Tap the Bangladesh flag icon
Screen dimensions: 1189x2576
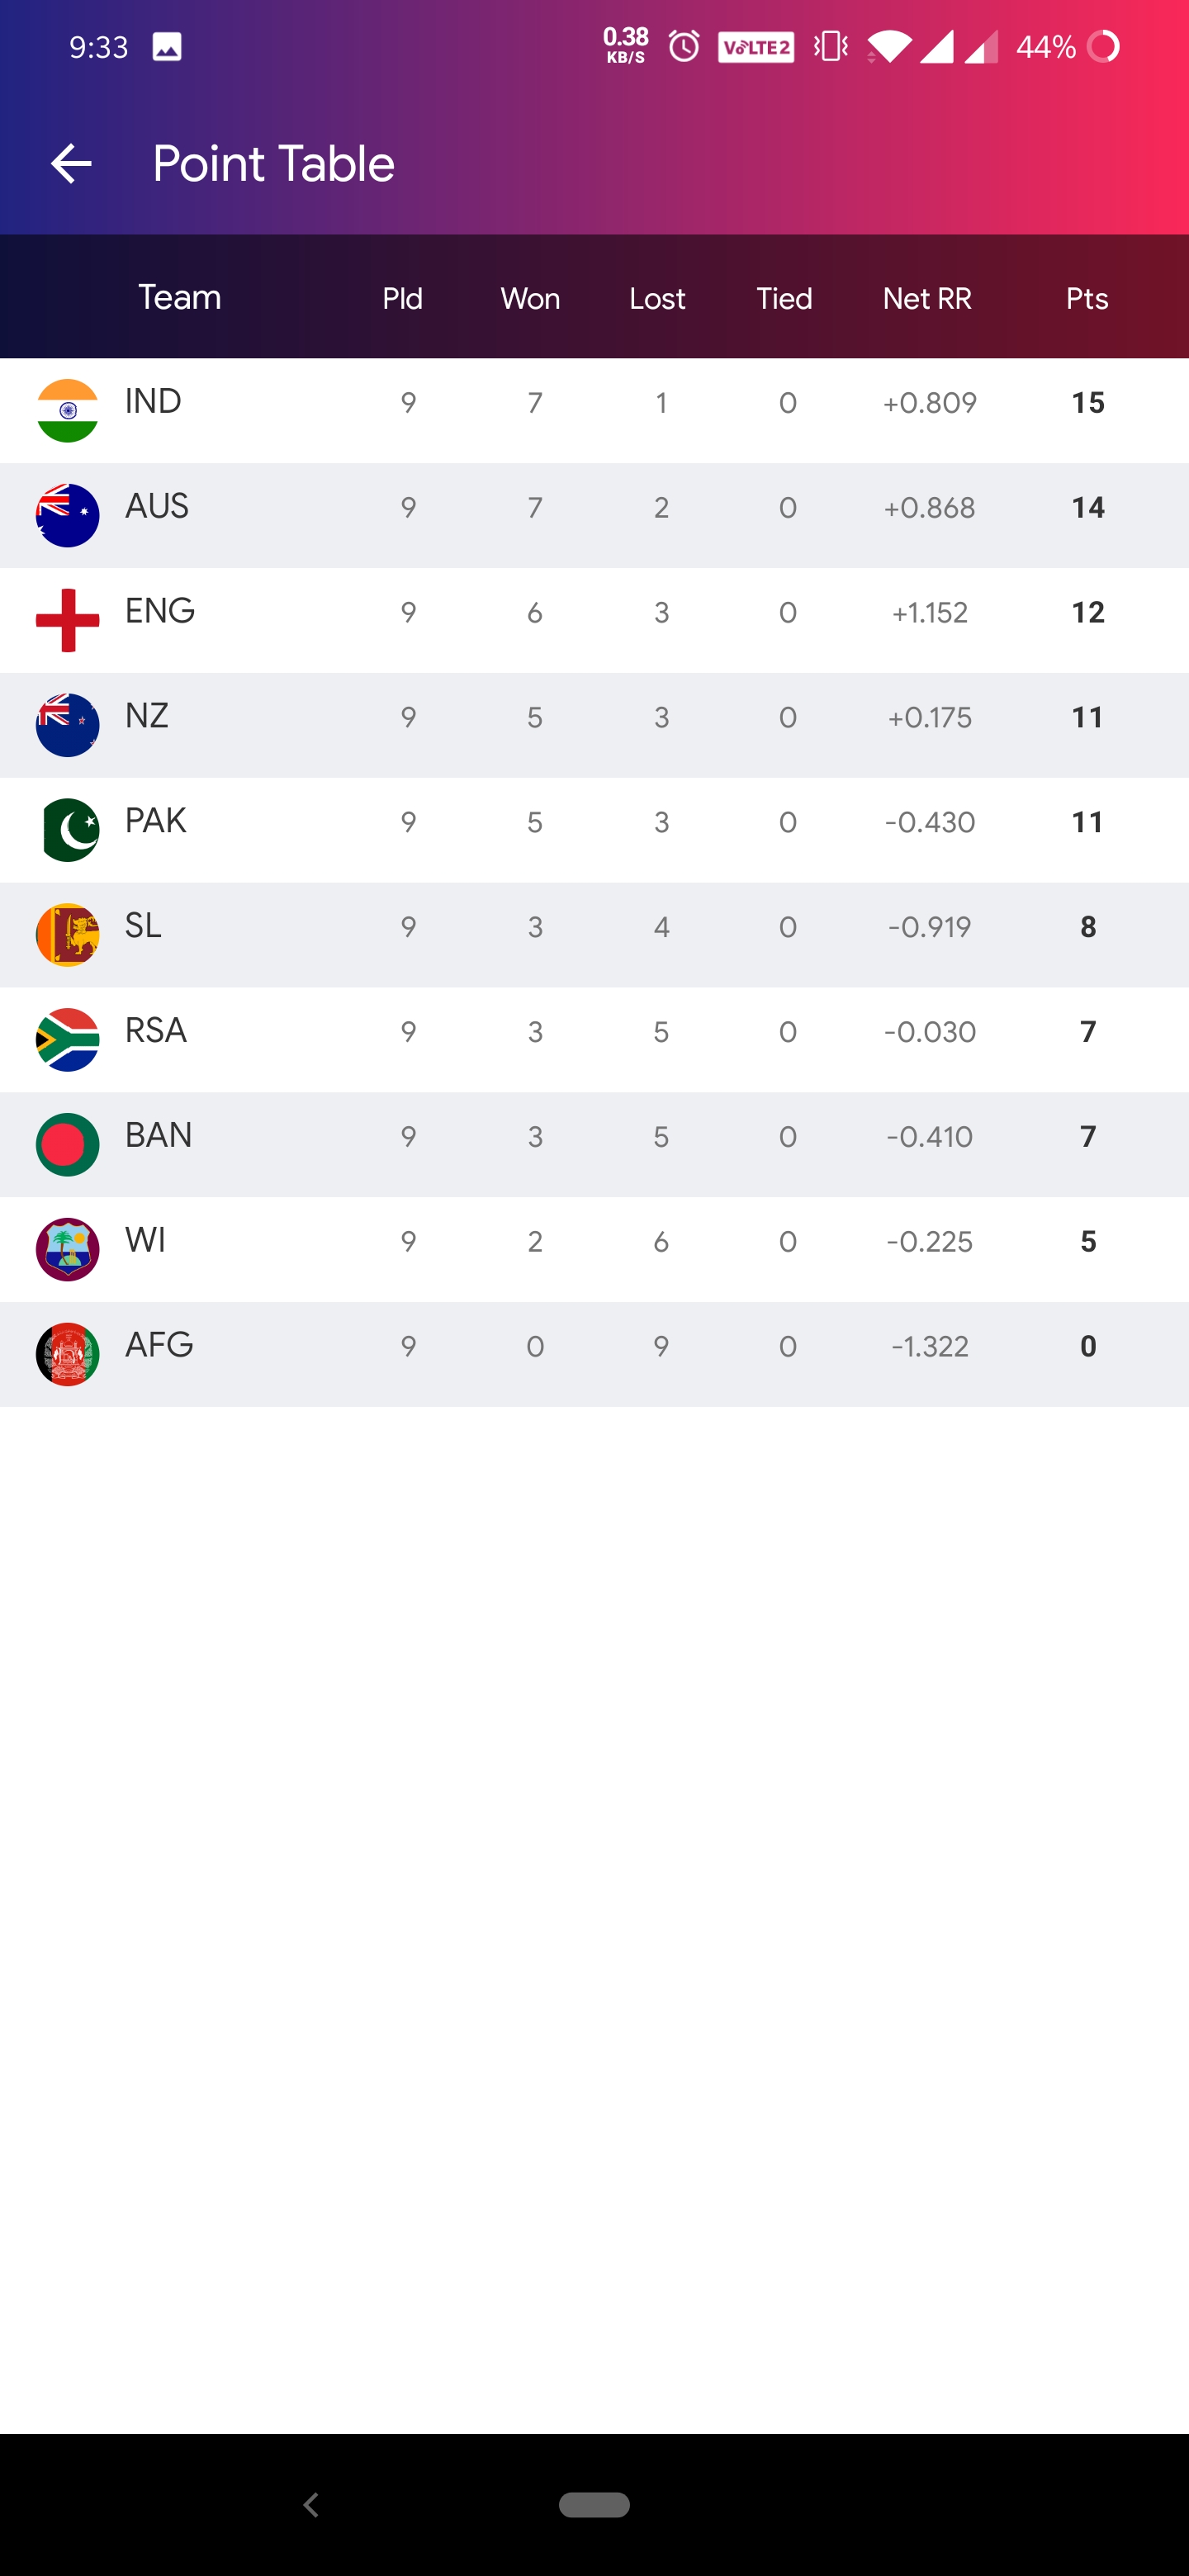click(68, 1145)
